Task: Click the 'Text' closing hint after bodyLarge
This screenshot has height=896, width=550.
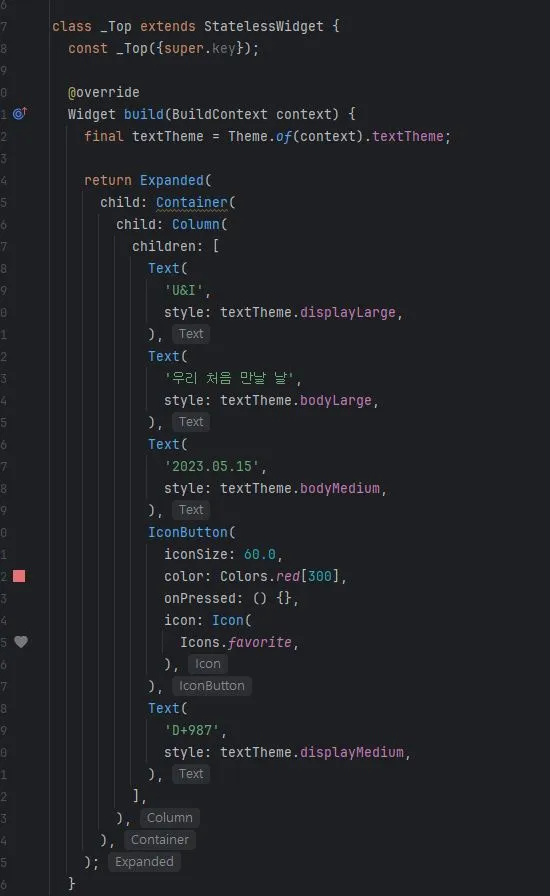Action: 190,422
